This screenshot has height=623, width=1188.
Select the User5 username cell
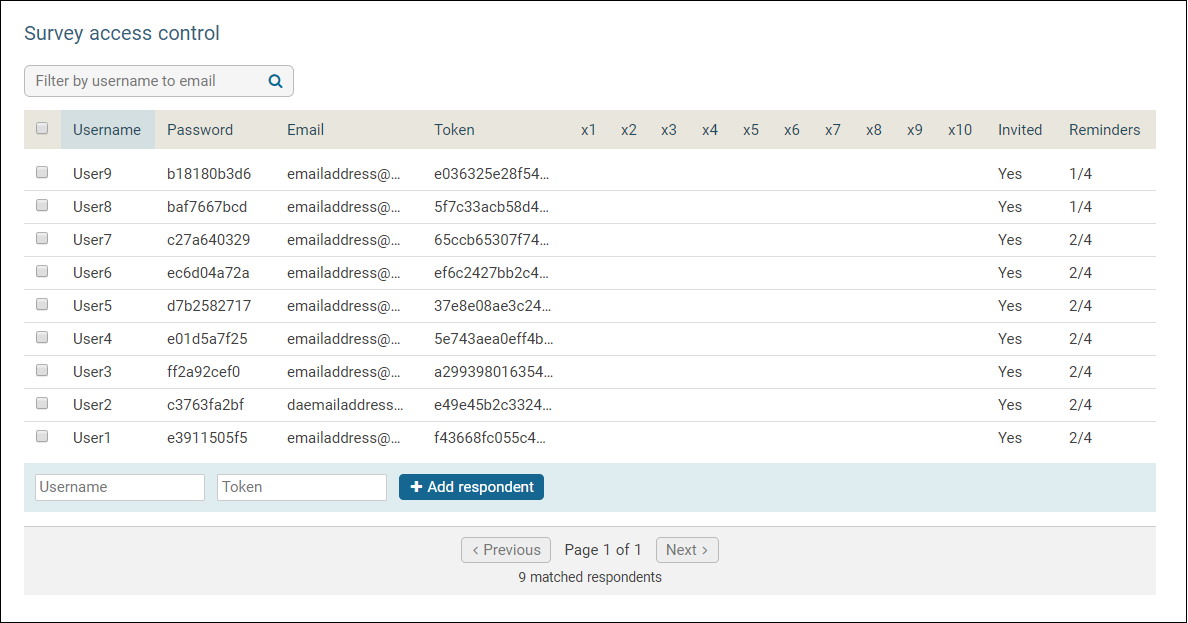tap(92, 305)
